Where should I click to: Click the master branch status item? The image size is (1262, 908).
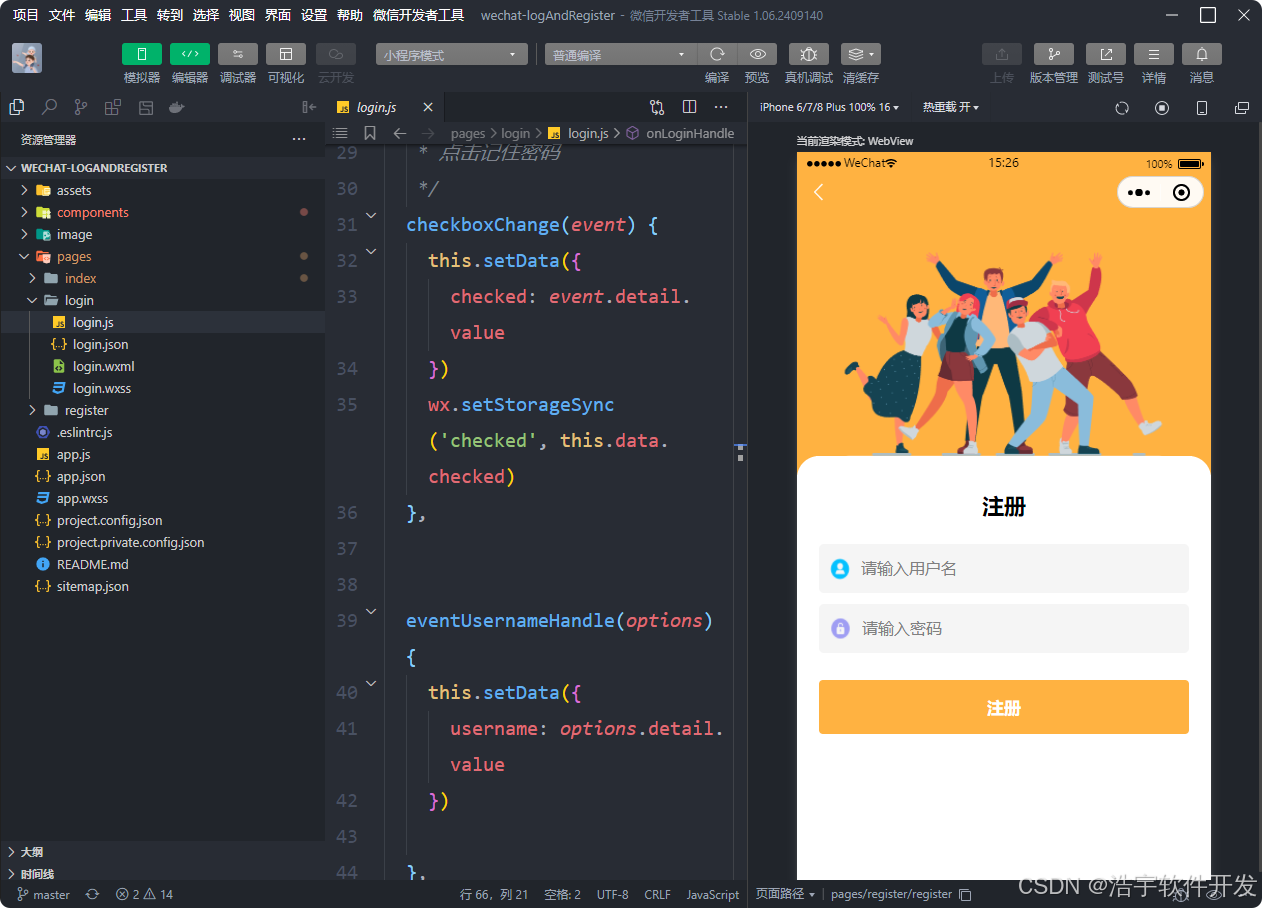click(43, 894)
